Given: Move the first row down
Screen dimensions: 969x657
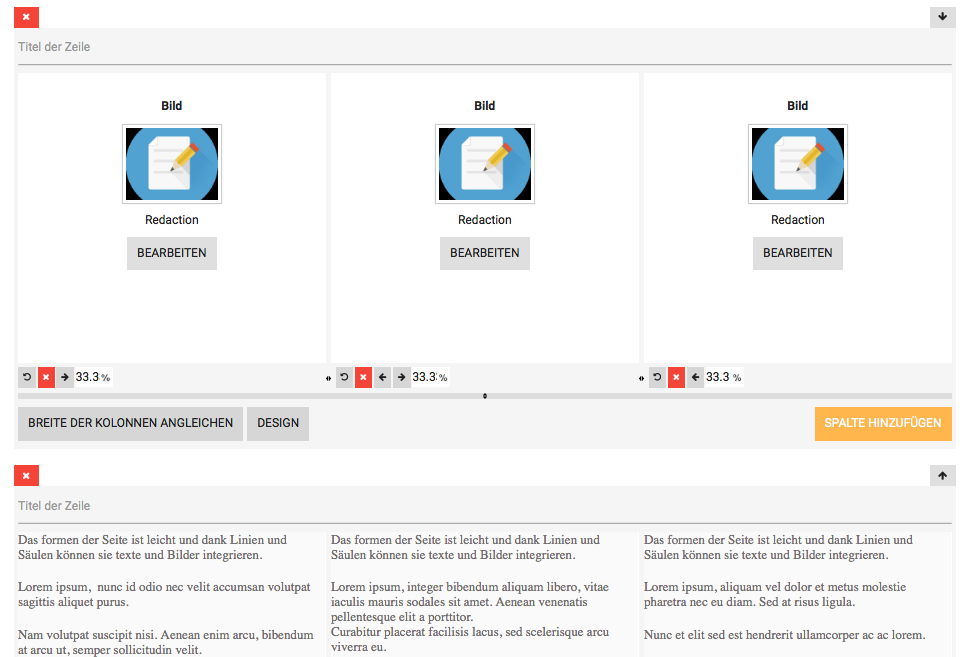Looking at the screenshot, I should click(x=942, y=17).
